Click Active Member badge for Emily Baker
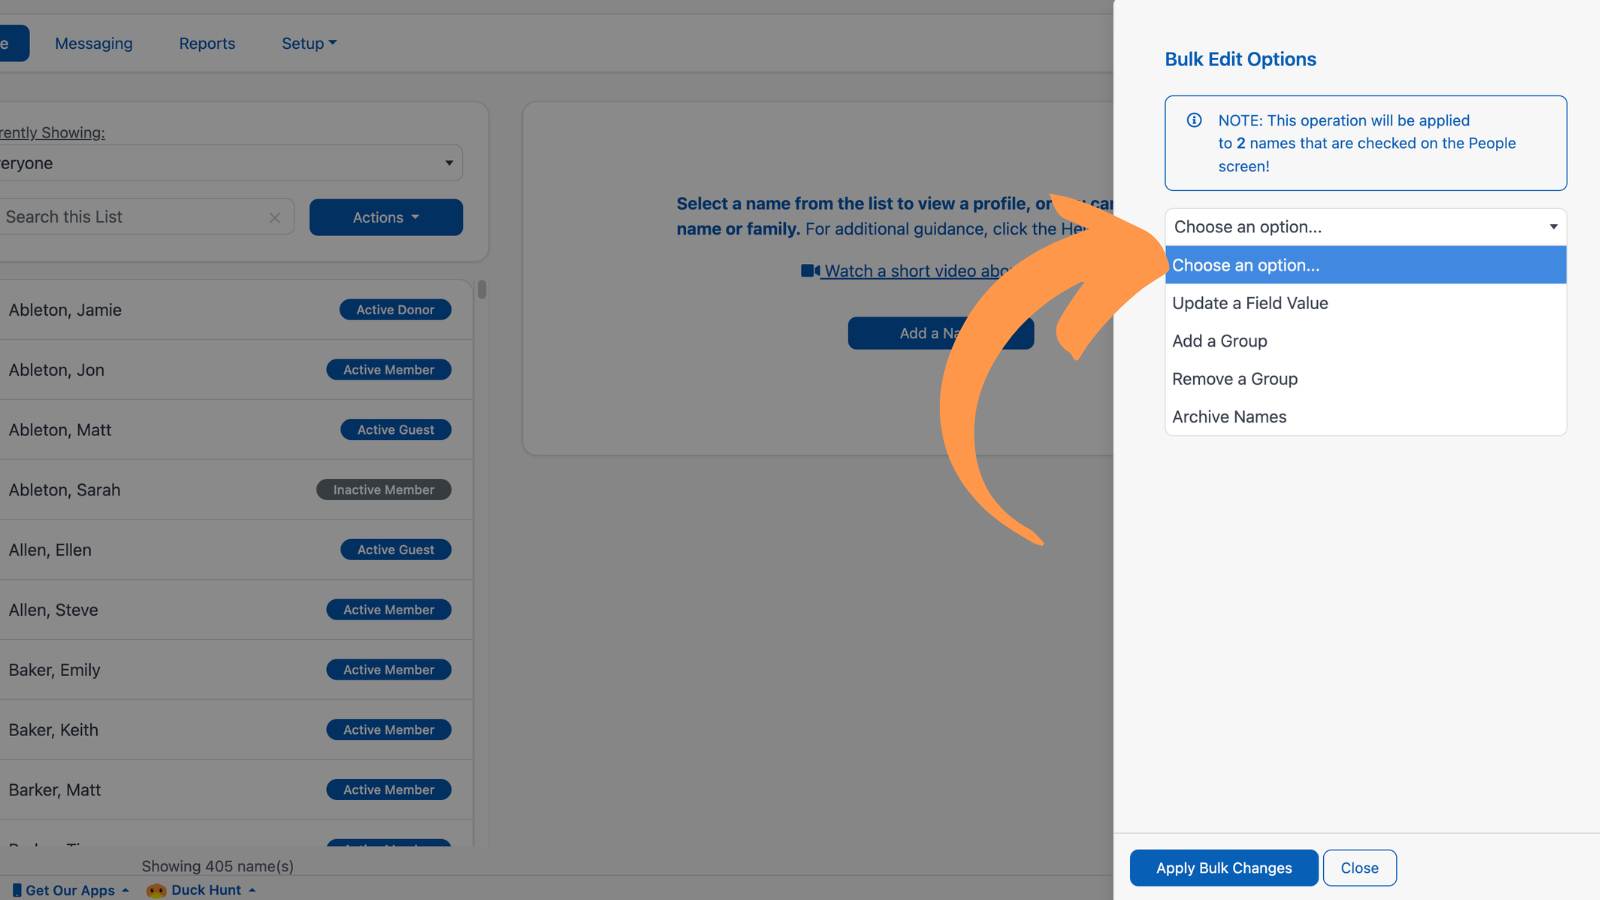The image size is (1600, 900). pyautogui.click(x=389, y=670)
